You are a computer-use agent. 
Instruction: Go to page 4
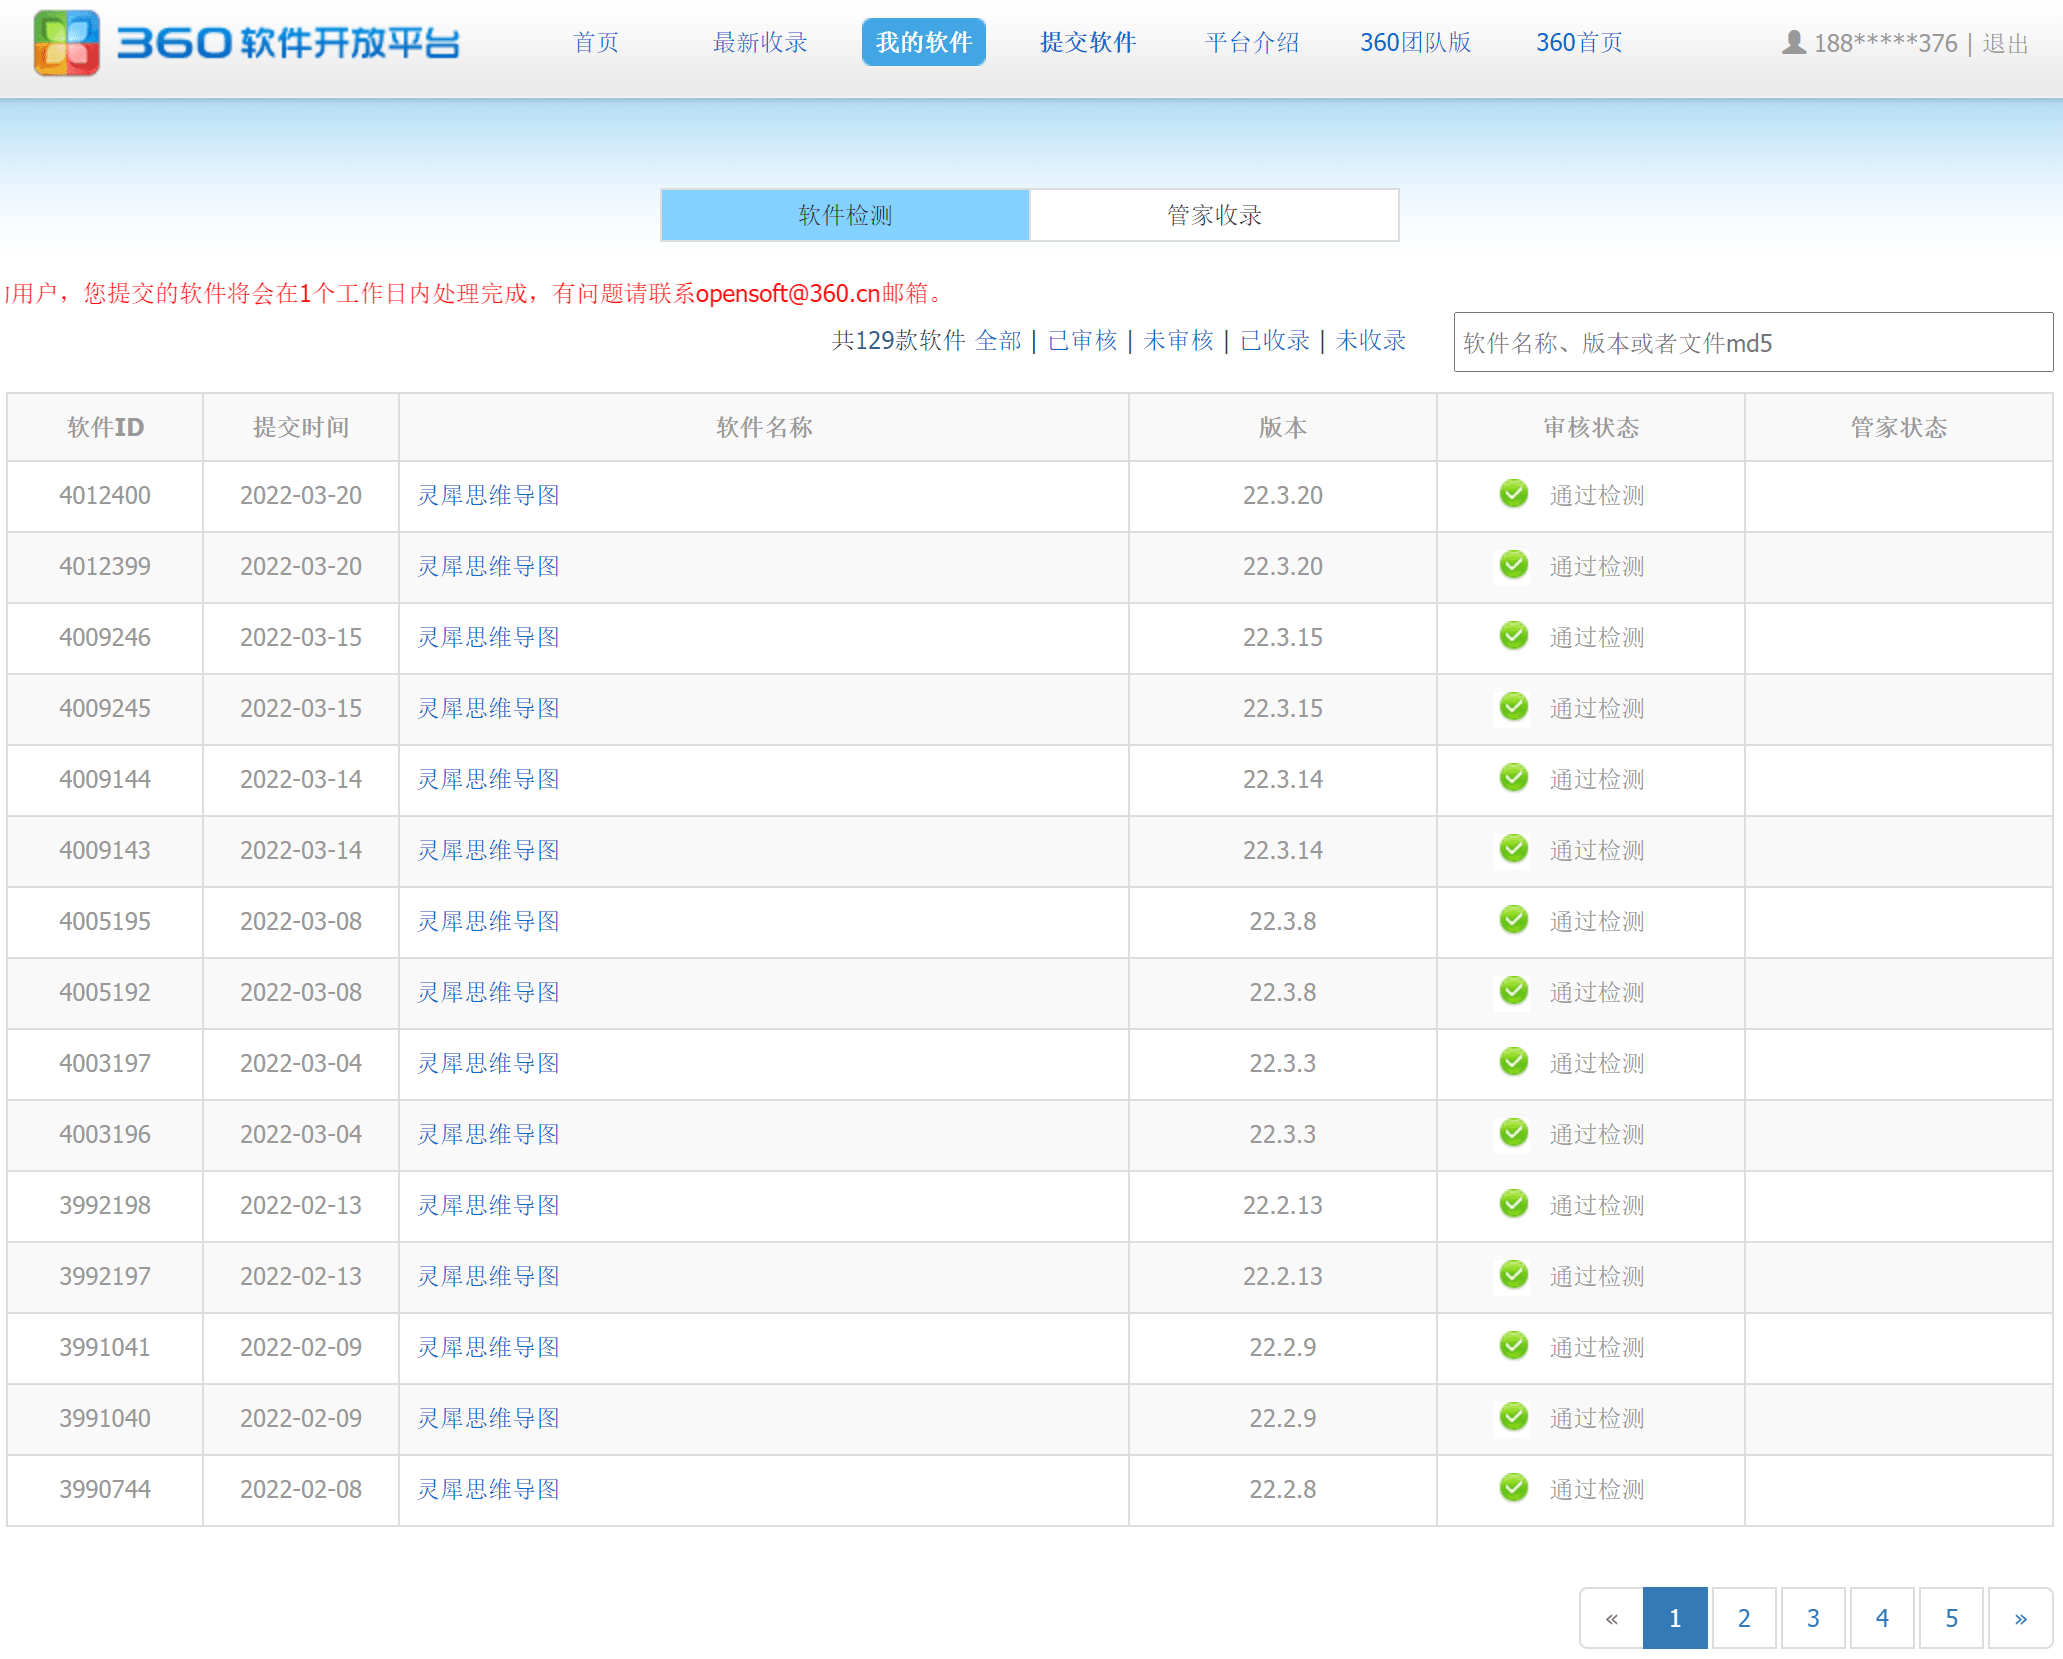pos(1882,1618)
